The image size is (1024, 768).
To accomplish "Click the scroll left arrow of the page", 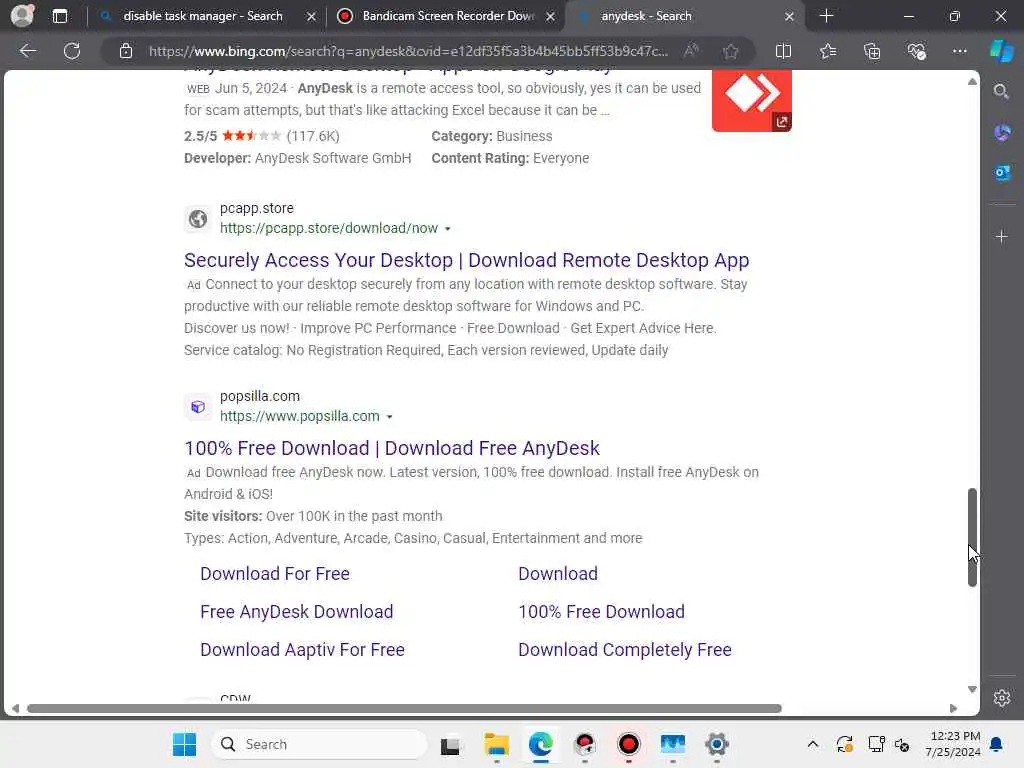I will point(15,709).
